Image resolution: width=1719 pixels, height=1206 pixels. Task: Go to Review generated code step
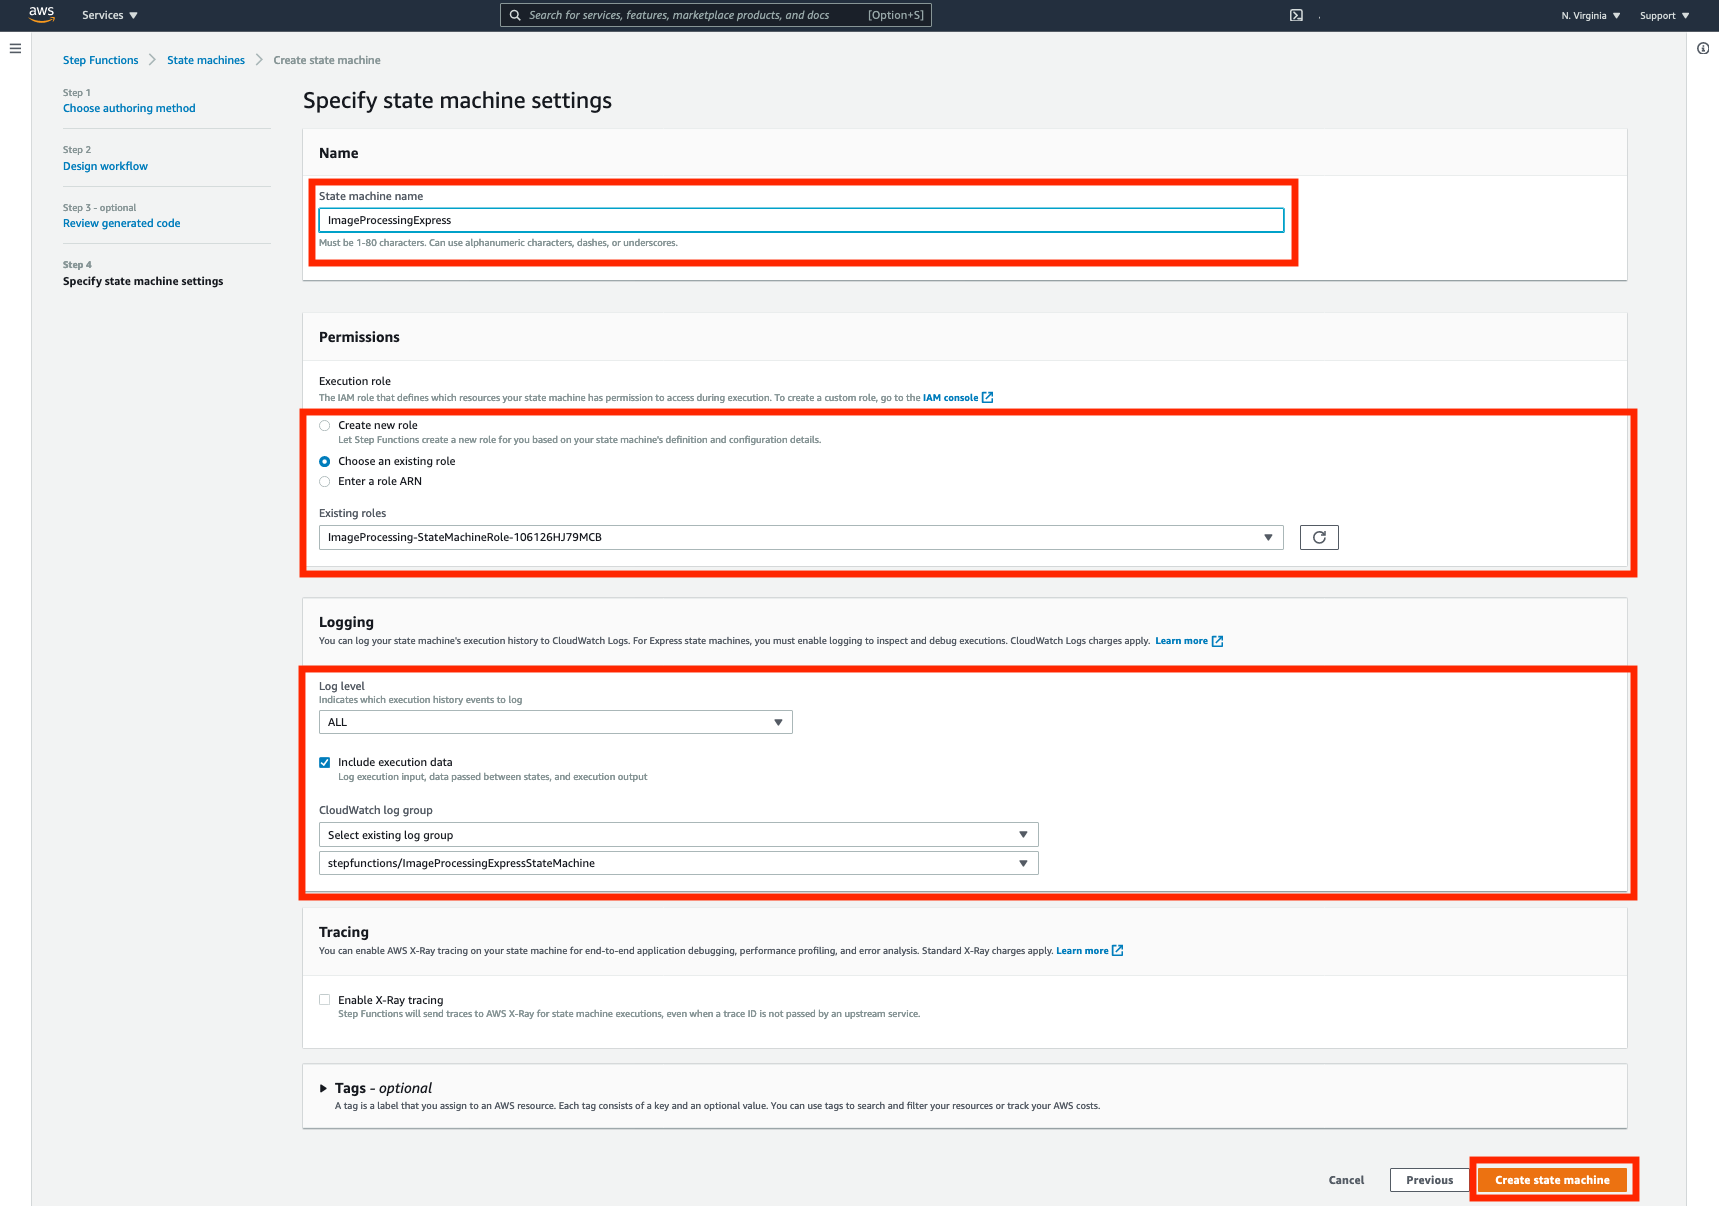[121, 223]
